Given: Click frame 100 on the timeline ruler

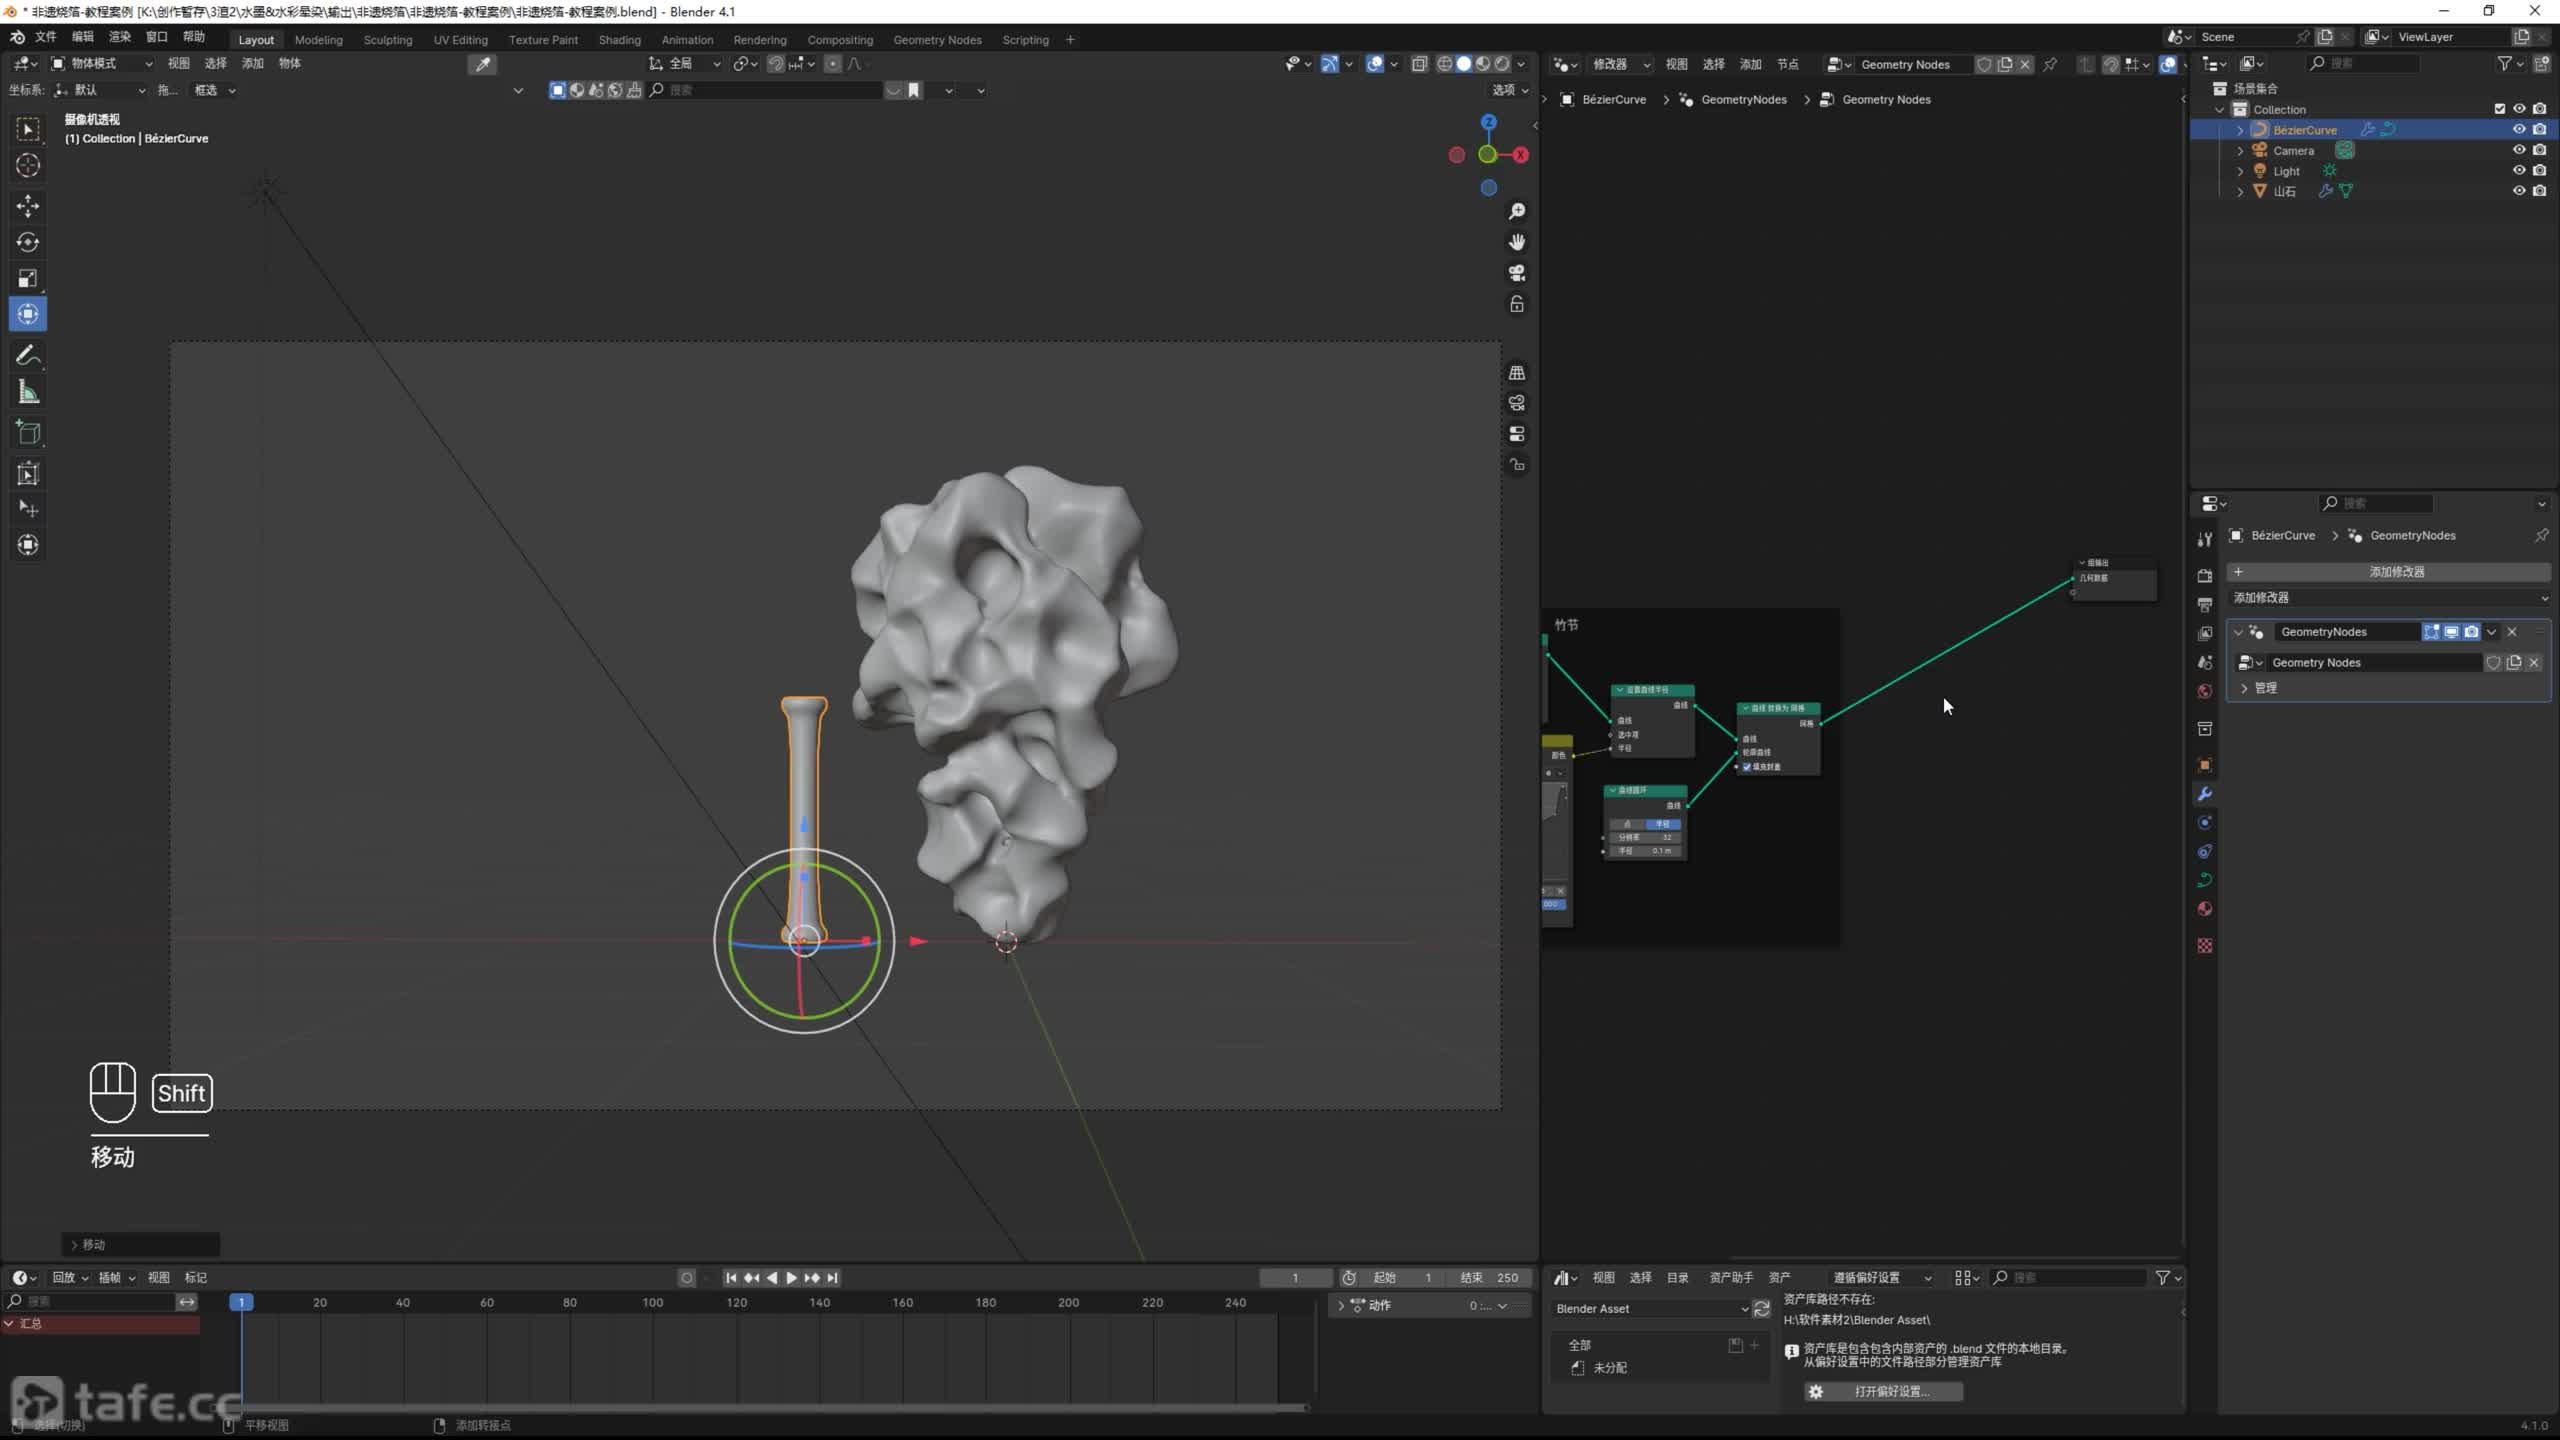Looking at the screenshot, I should tap(653, 1302).
